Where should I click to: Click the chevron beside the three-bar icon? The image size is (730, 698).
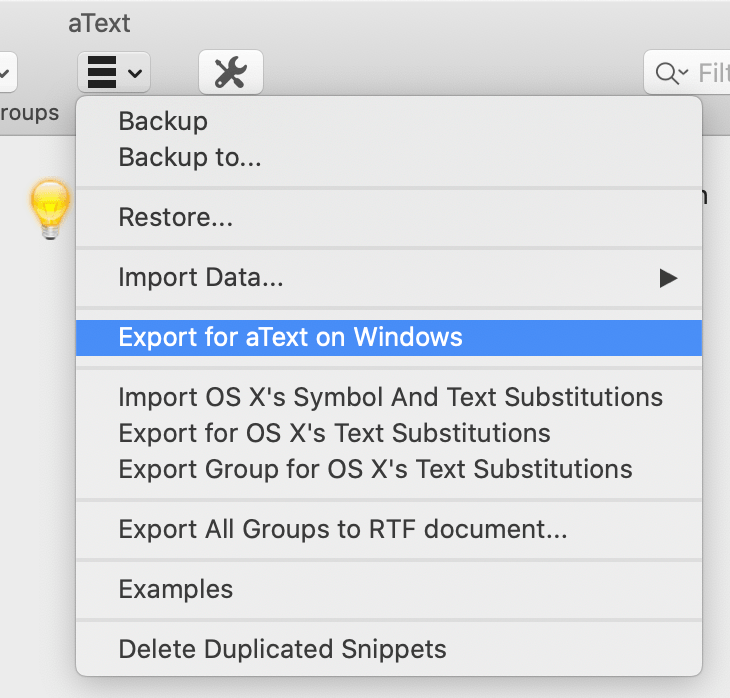(135, 72)
